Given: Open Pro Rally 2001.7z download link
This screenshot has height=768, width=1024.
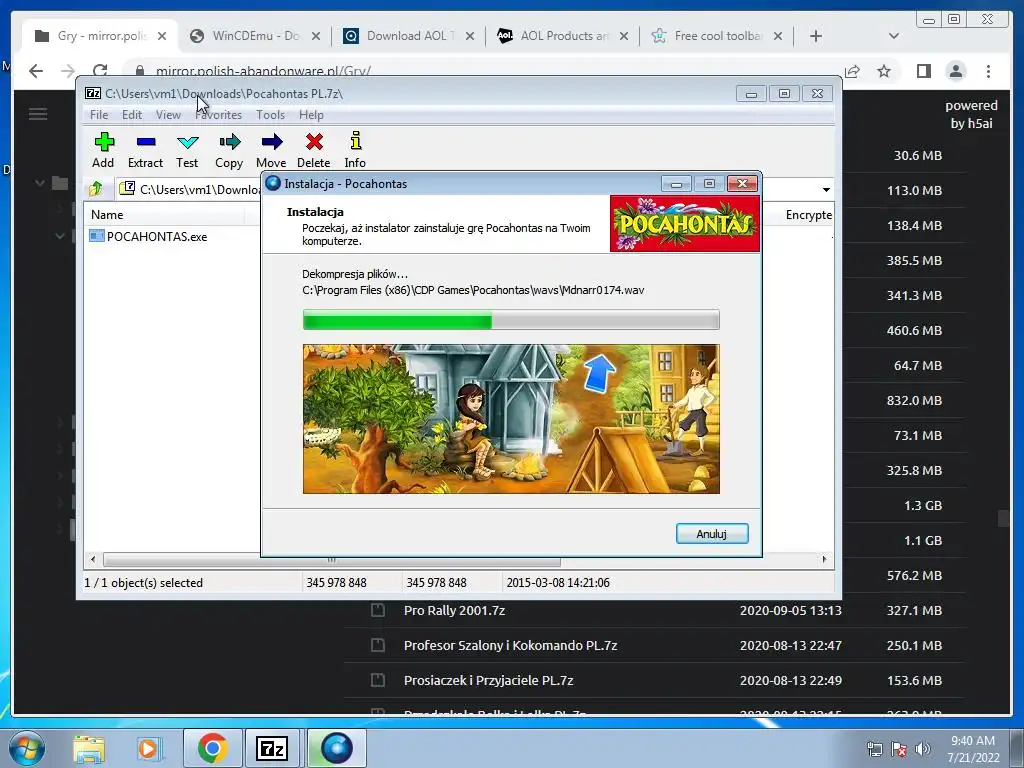Looking at the screenshot, I should pyautogui.click(x=455, y=611).
